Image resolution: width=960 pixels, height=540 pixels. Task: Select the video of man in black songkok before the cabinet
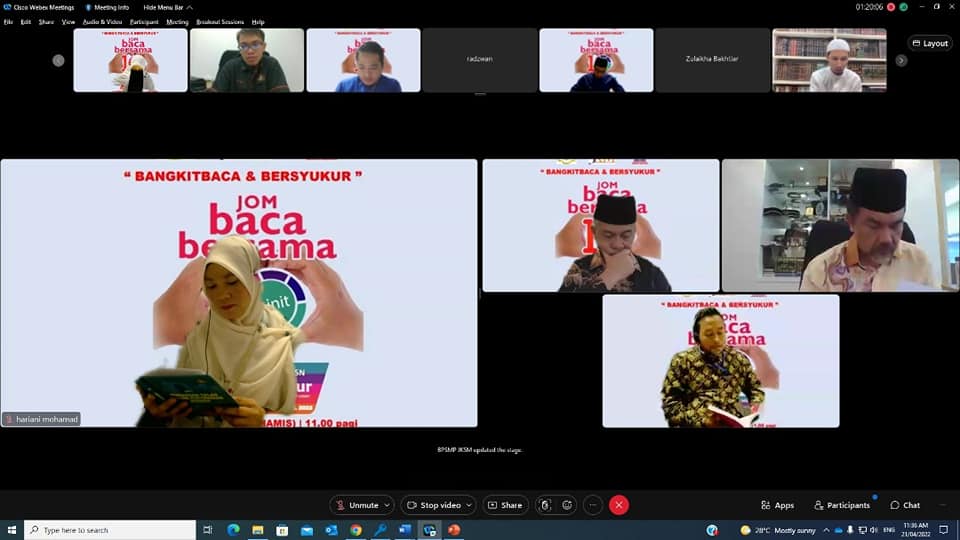pos(840,225)
